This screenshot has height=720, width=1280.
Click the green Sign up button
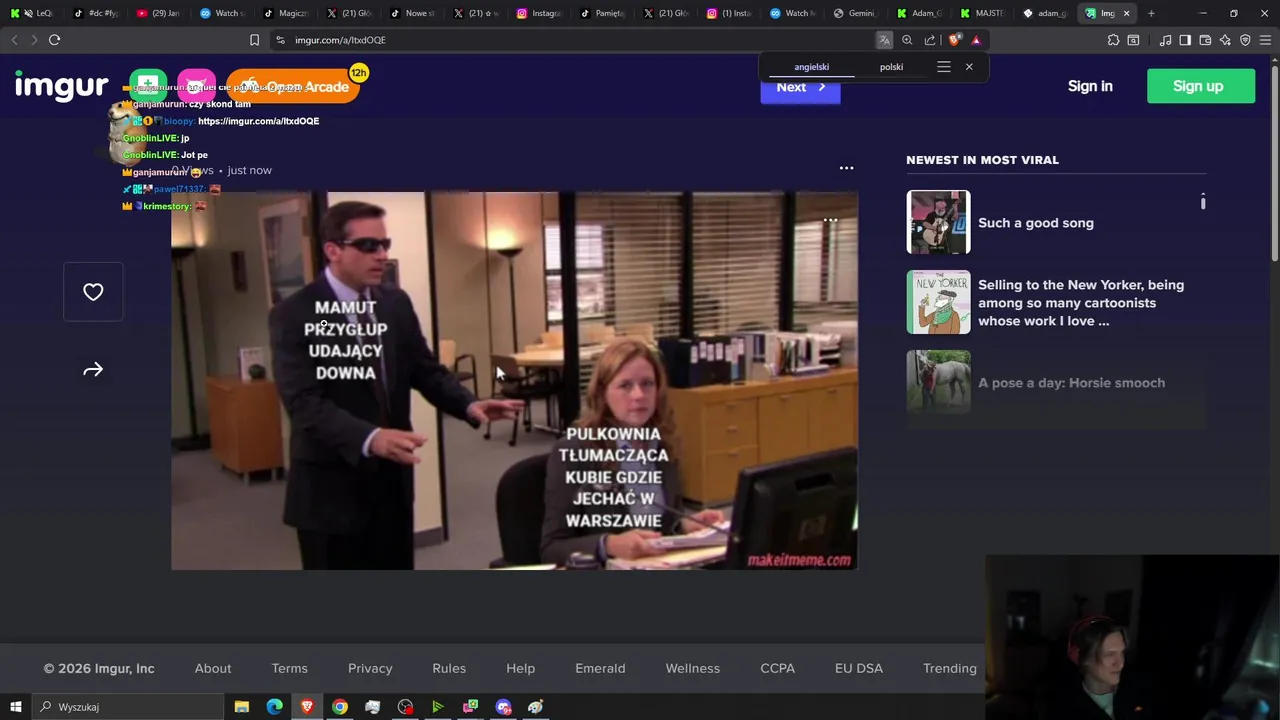pyautogui.click(x=1200, y=86)
